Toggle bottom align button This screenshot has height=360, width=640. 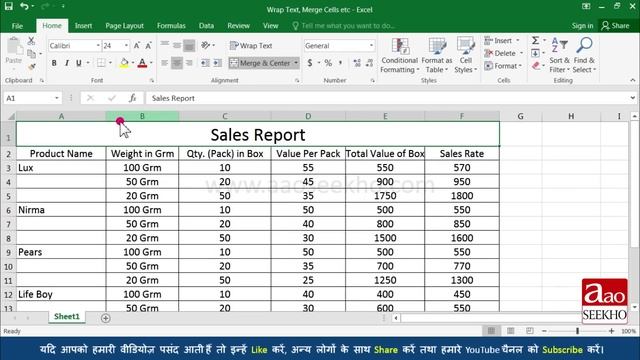[x=189, y=45]
